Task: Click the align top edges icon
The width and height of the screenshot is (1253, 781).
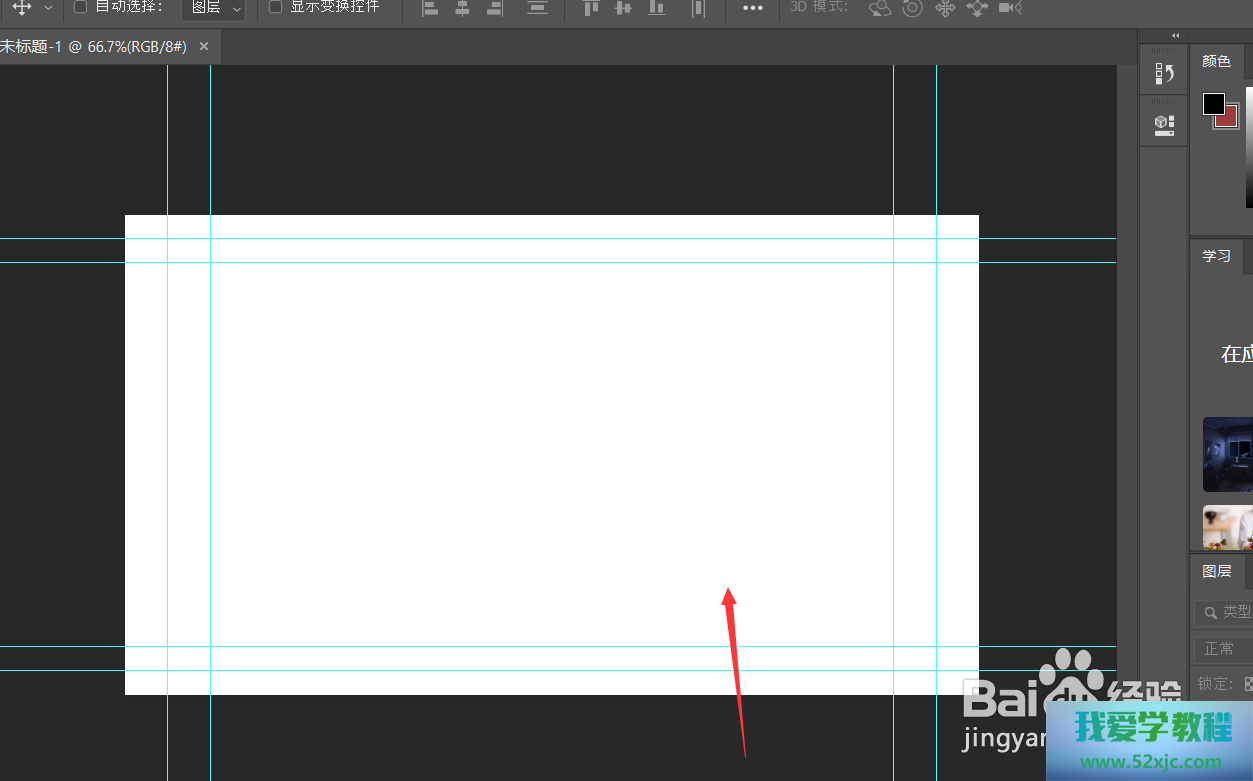Action: 591,8
